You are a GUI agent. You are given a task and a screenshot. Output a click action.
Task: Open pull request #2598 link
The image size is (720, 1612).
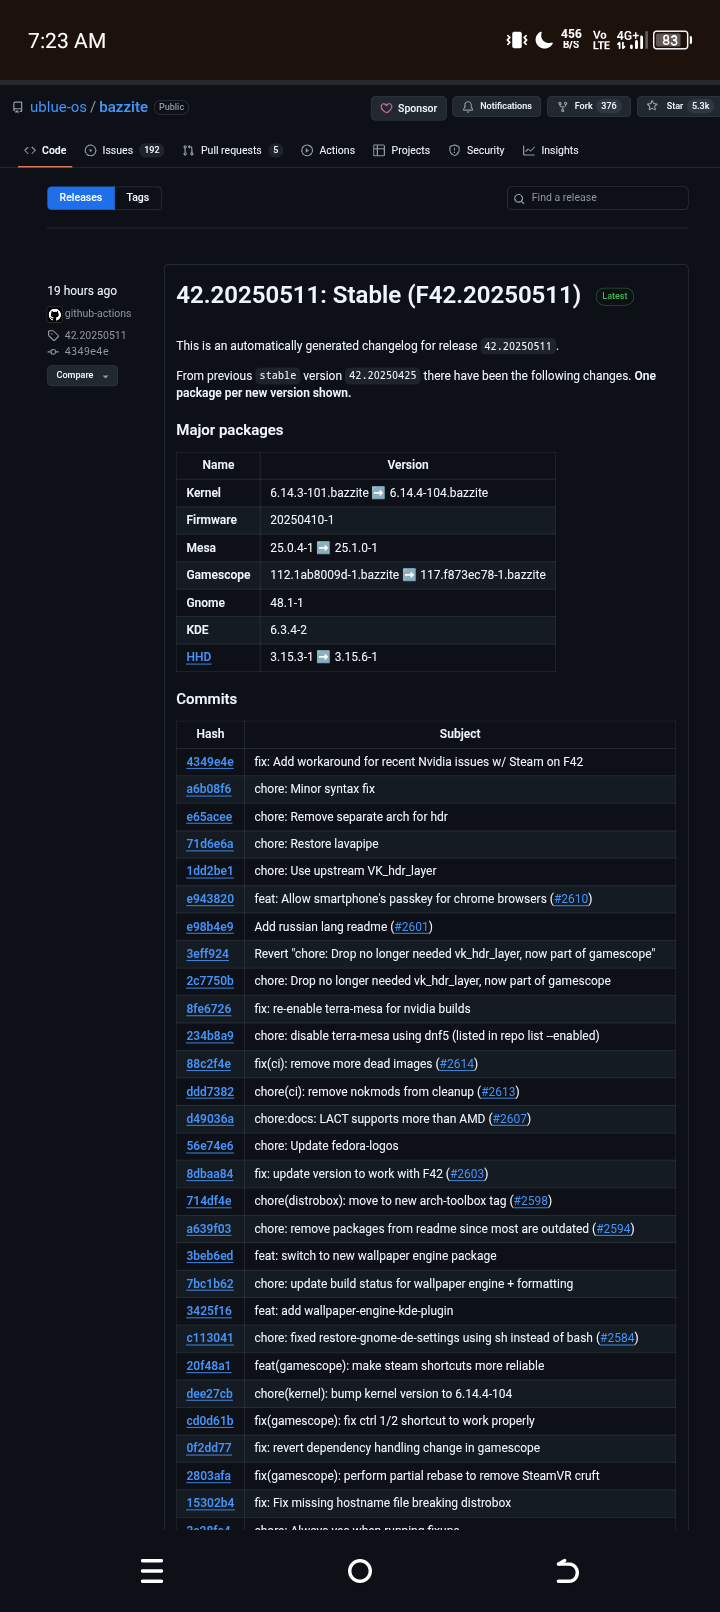point(531,1201)
